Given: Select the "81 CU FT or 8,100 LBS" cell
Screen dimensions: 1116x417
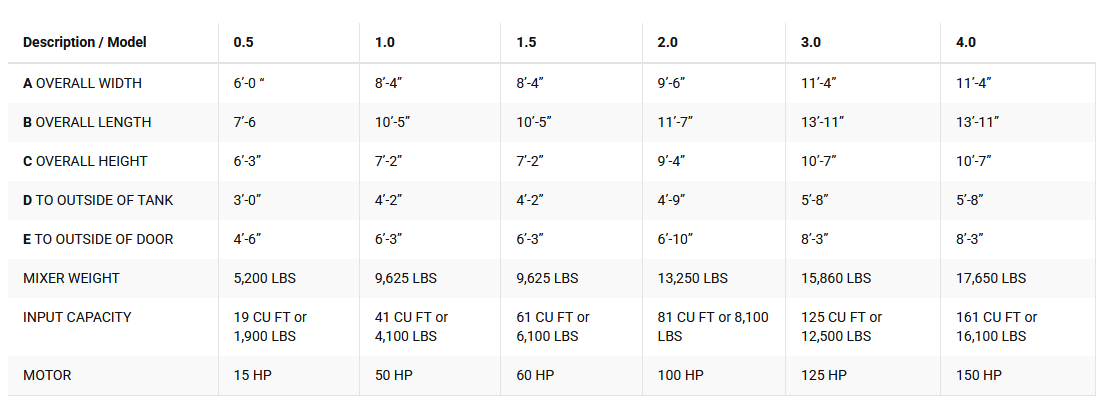Looking at the screenshot, I should (x=713, y=327).
